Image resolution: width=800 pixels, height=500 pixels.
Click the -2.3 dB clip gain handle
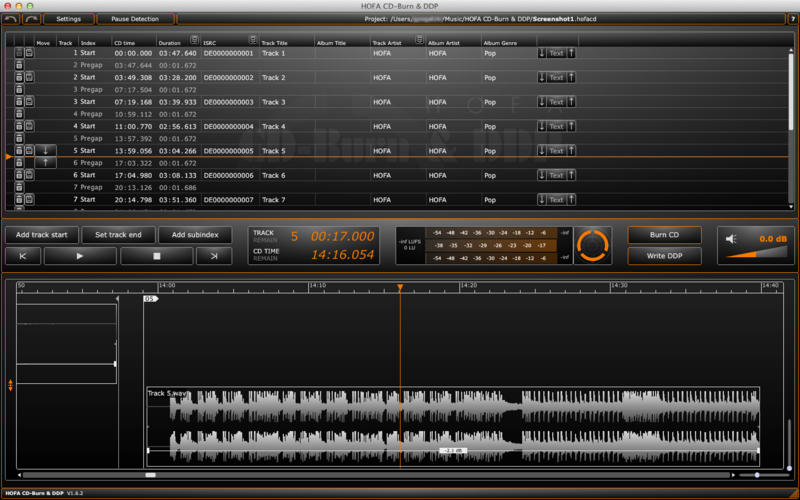click(x=453, y=451)
